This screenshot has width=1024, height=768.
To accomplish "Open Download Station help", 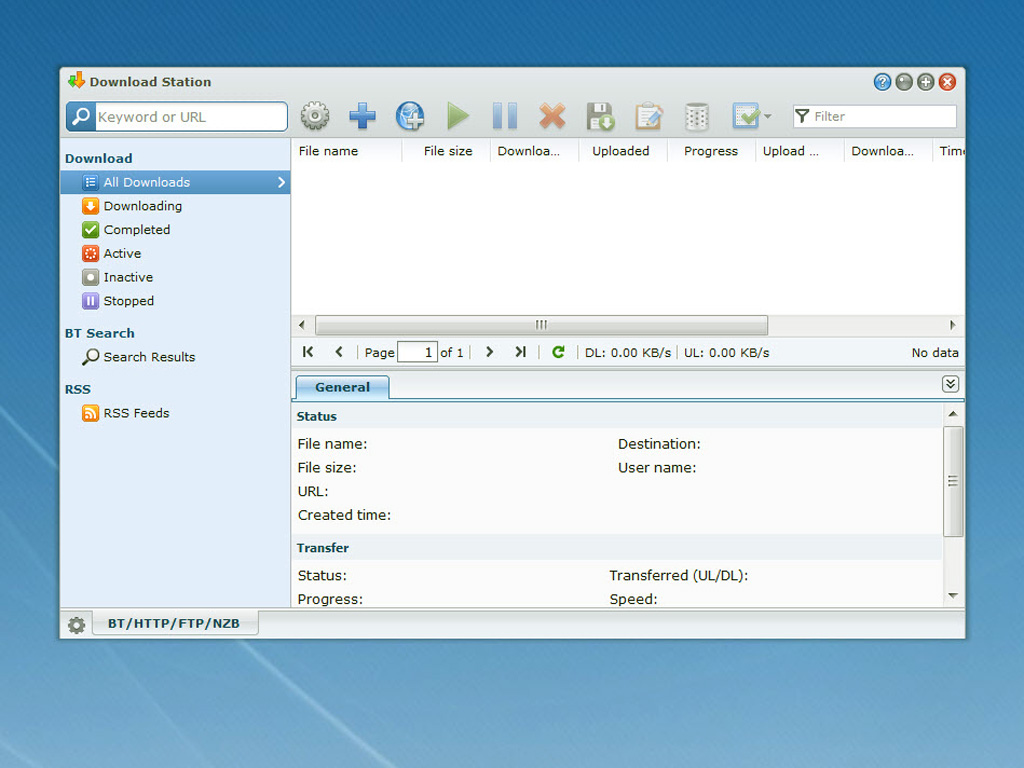I will click(x=882, y=82).
